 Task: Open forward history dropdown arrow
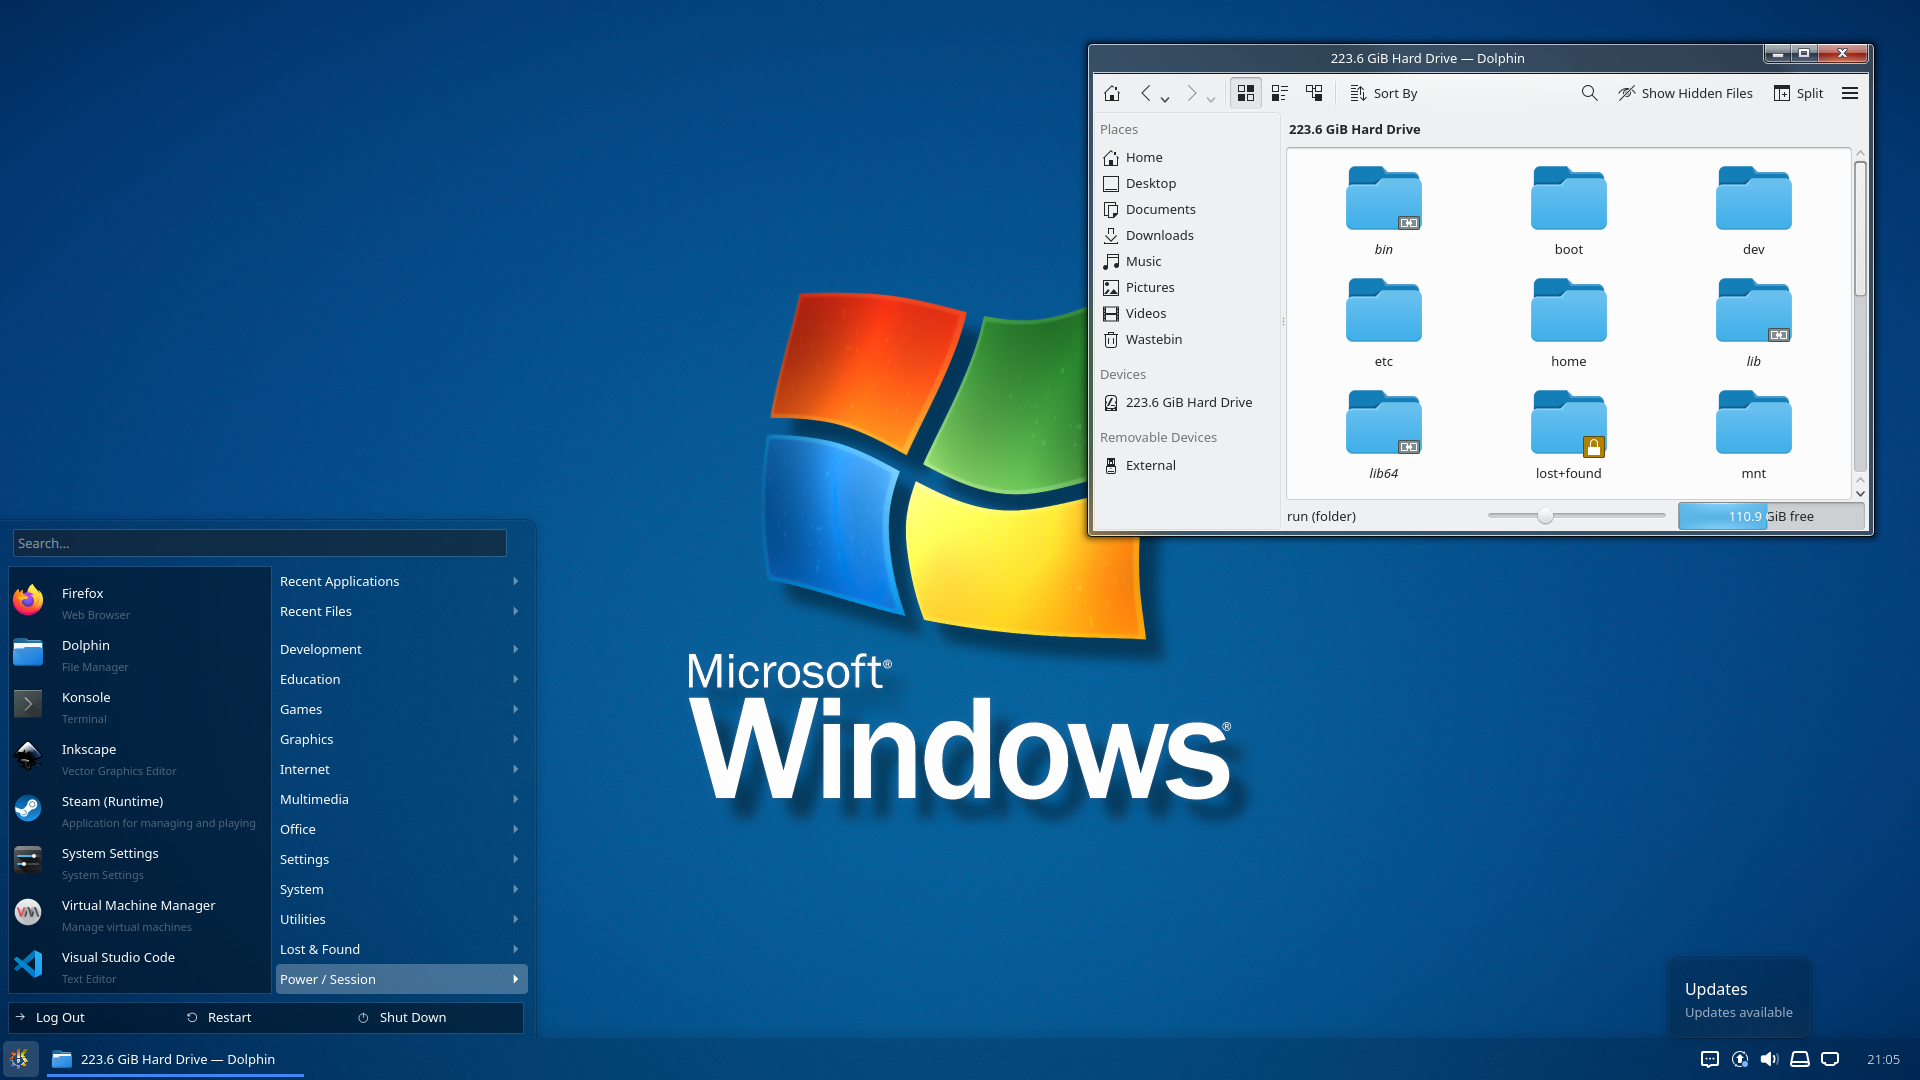coord(1210,99)
